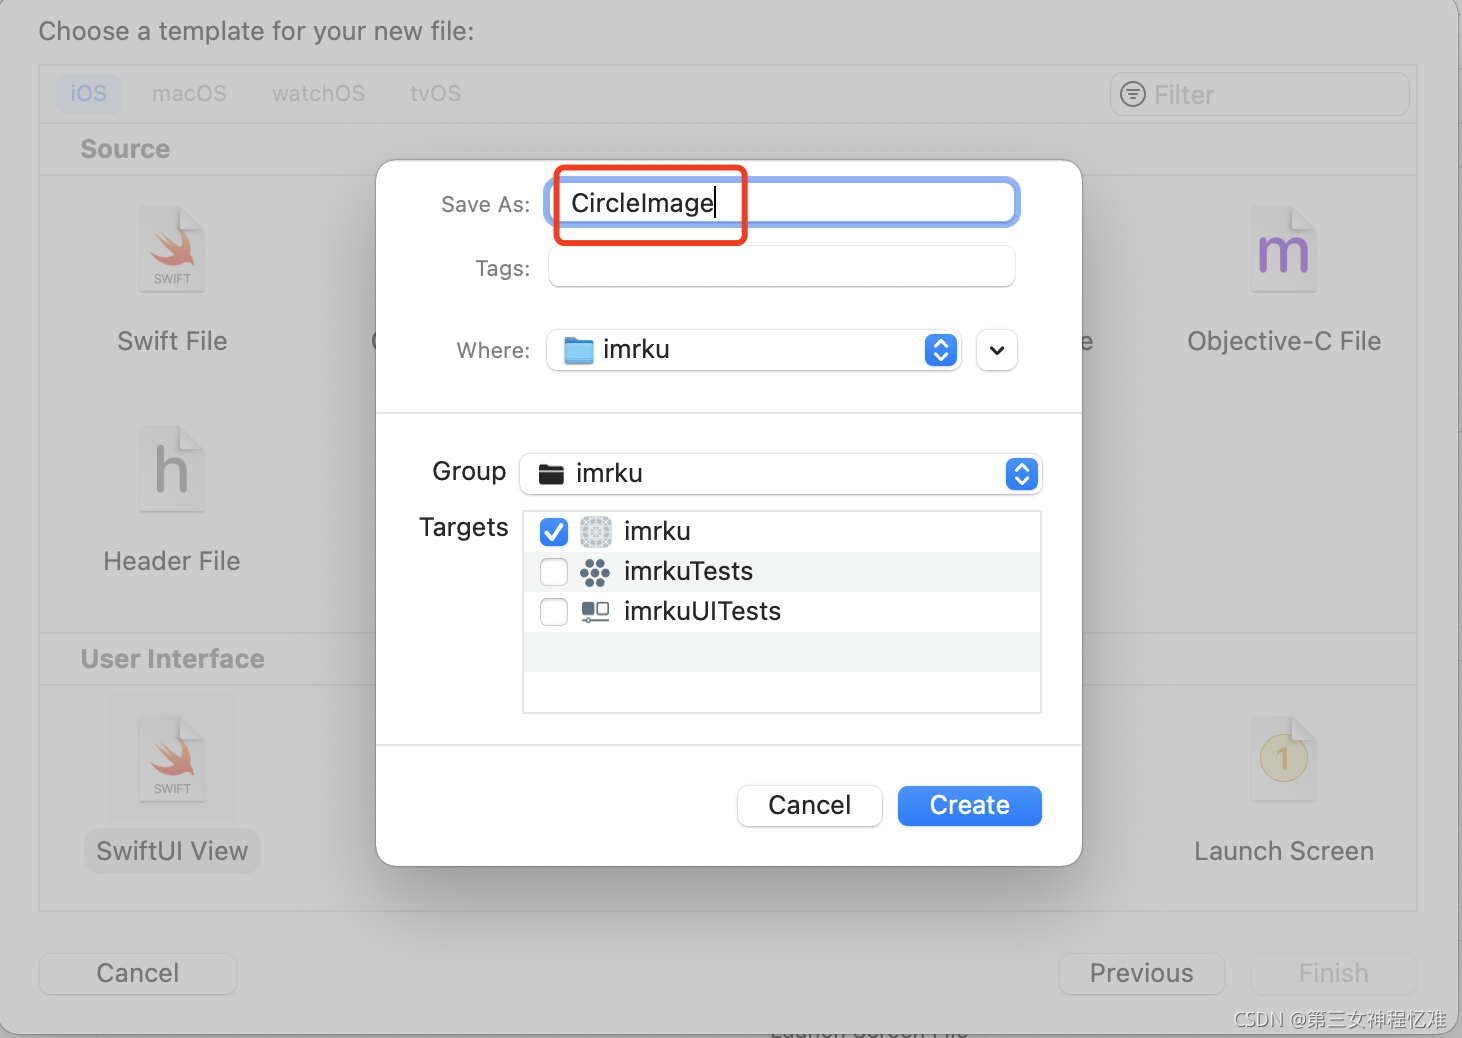
Task: Open the Group popup menu arrows
Action: click(x=1022, y=474)
